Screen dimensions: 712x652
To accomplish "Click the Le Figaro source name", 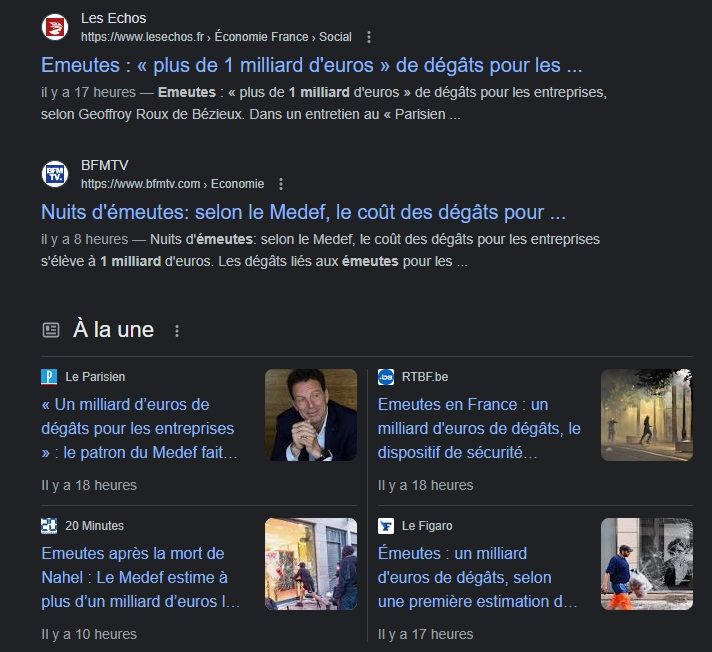I will 427,526.
